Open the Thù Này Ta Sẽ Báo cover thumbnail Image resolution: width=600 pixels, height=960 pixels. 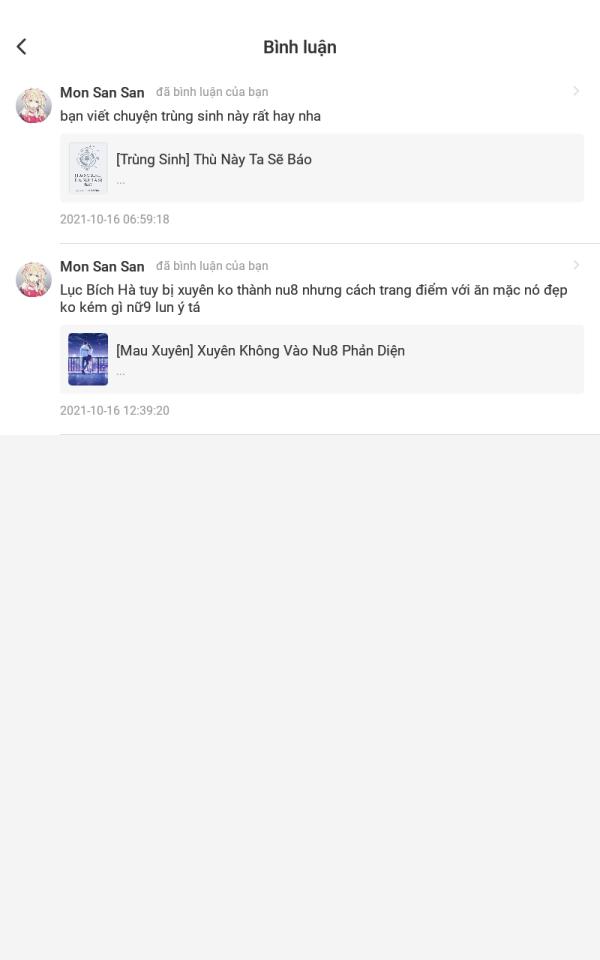[88, 168]
